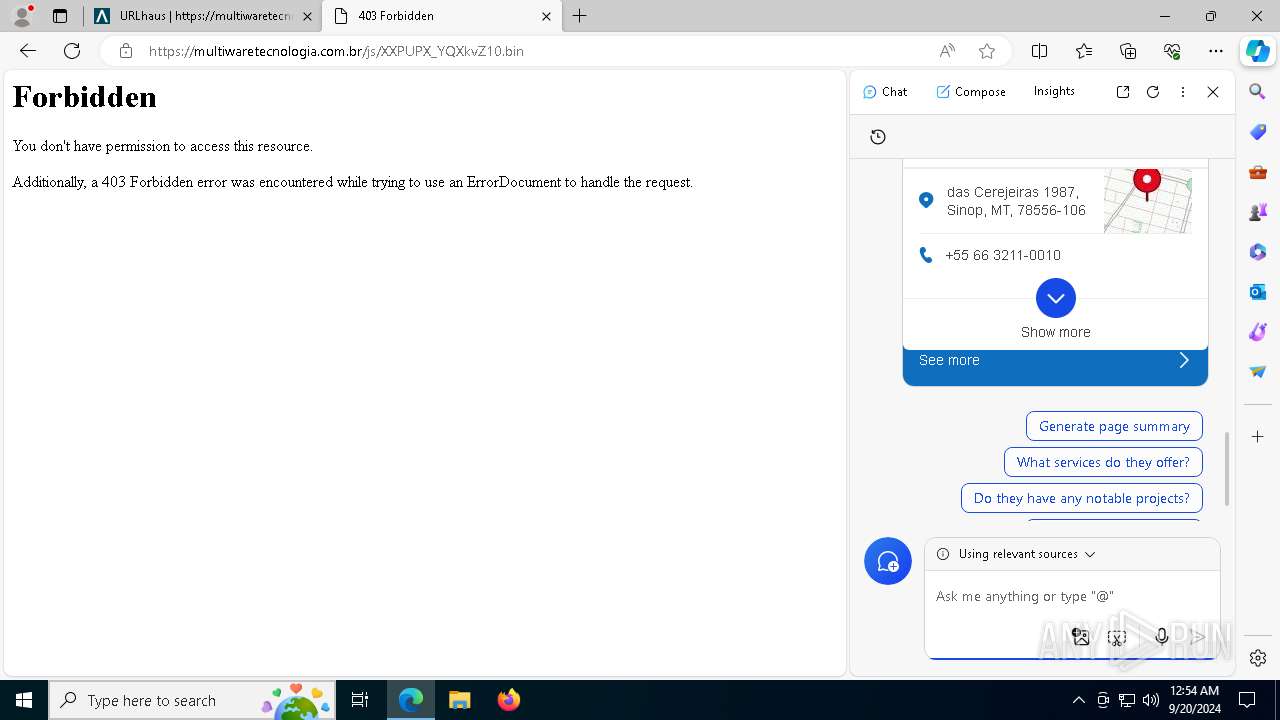The height and width of the screenshot is (720, 1280).
Task: Click the See more banner
Action: point(1055,361)
